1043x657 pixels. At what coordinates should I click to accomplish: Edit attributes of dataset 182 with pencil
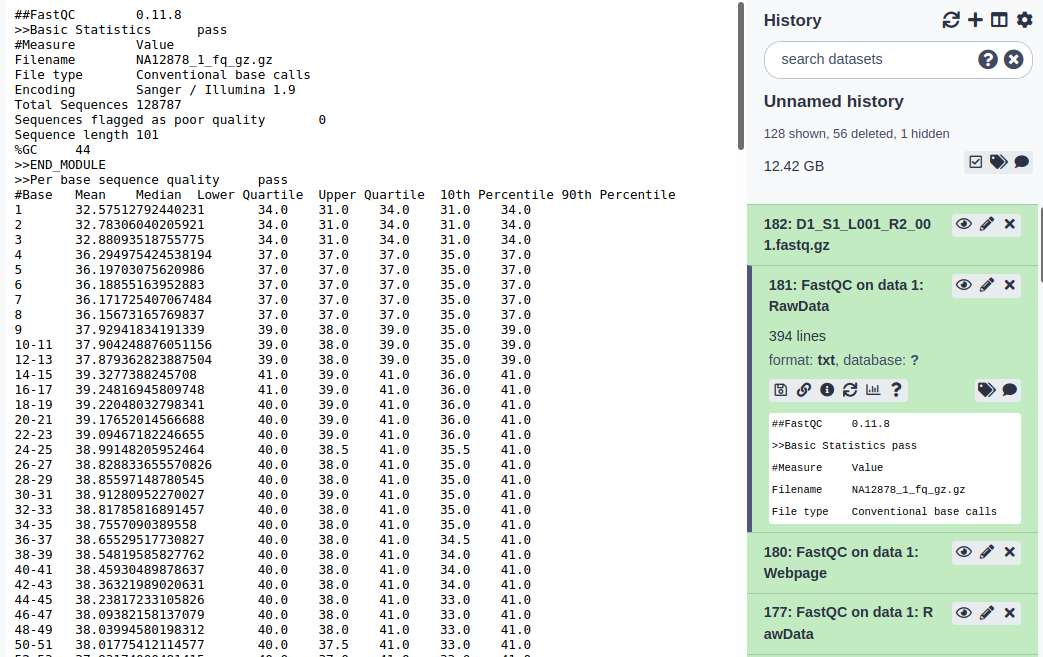[987, 224]
